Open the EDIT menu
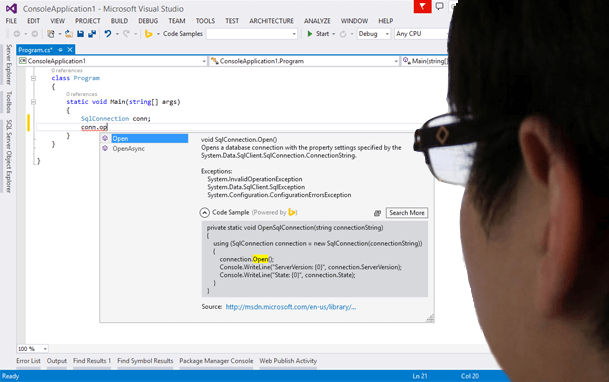This screenshot has width=609, height=382. [x=33, y=21]
